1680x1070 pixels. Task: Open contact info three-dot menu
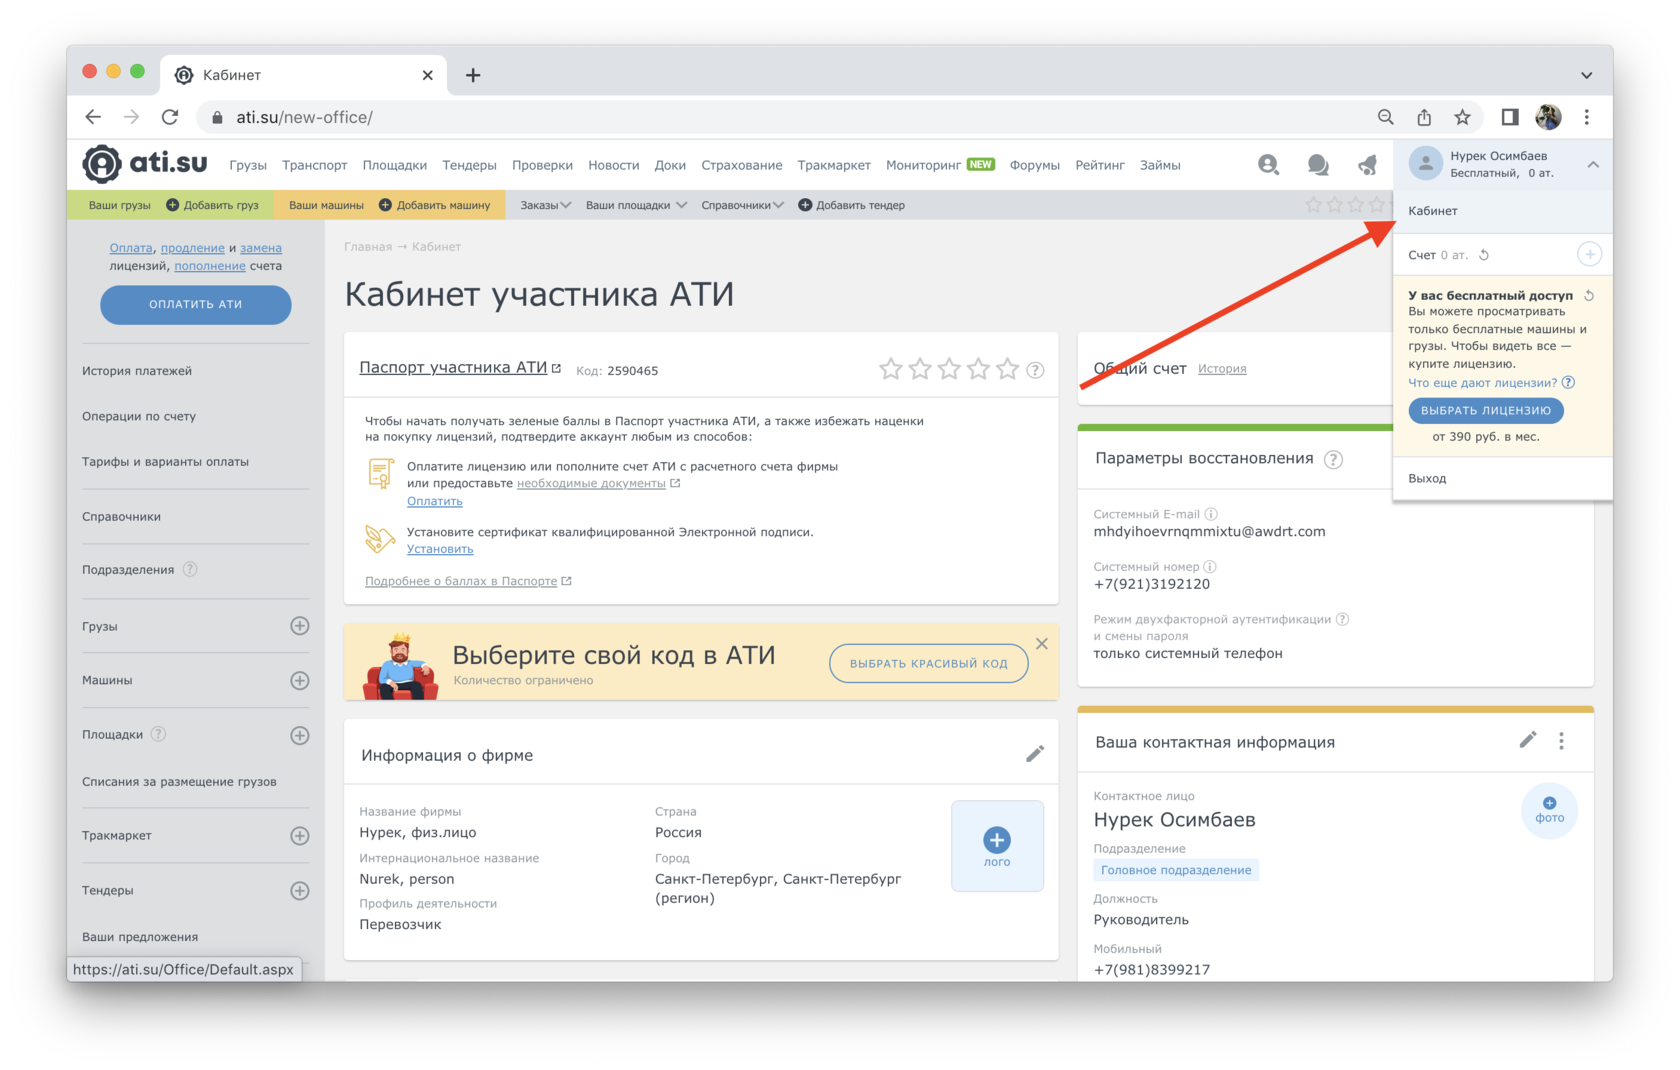[1561, 741]
